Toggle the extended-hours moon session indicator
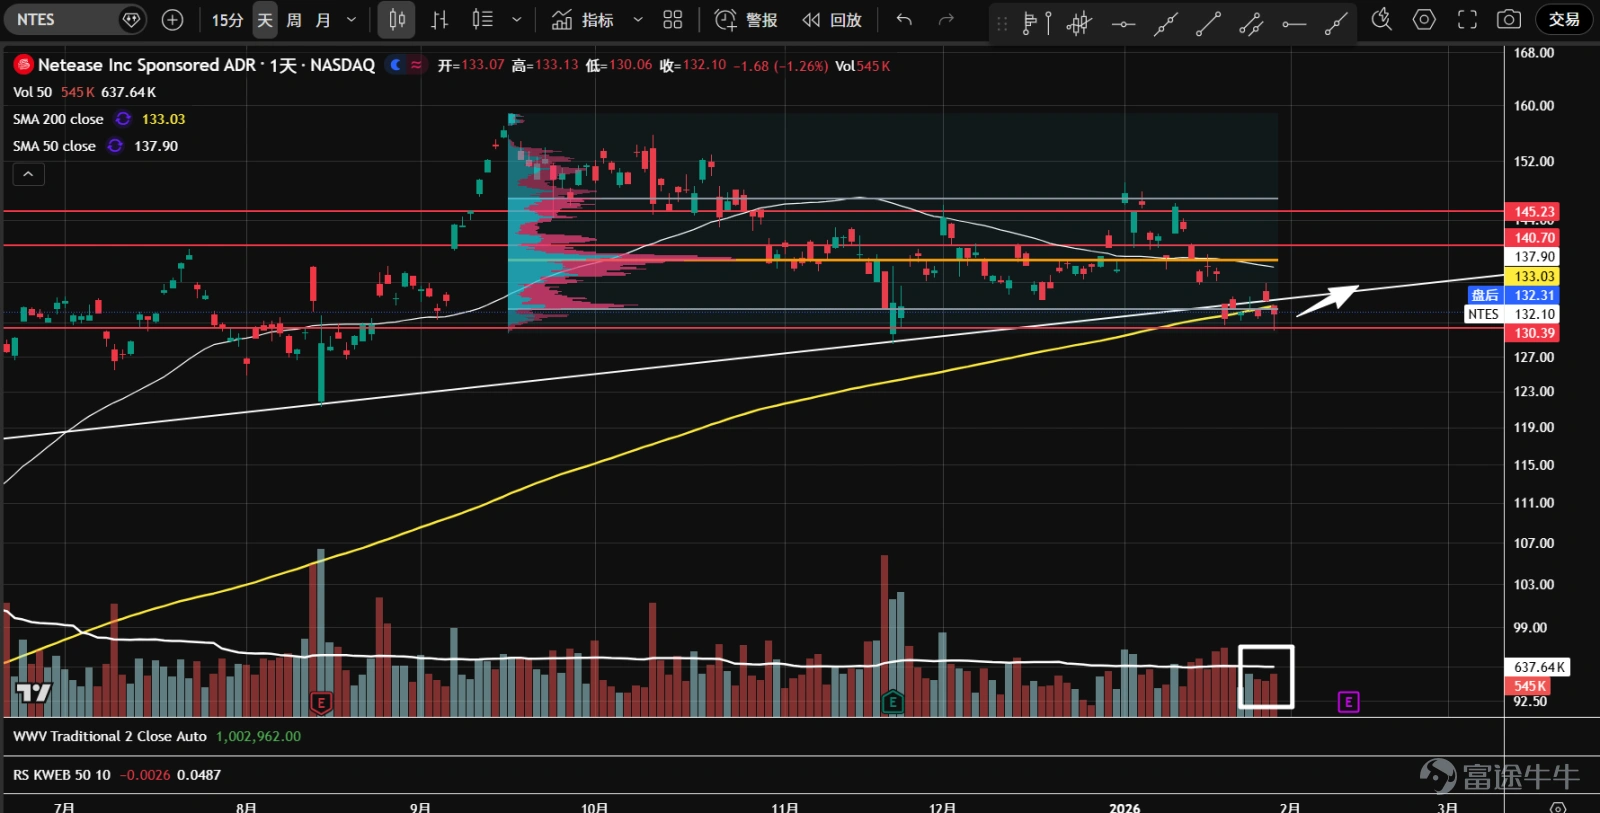 tap(396, 65)
